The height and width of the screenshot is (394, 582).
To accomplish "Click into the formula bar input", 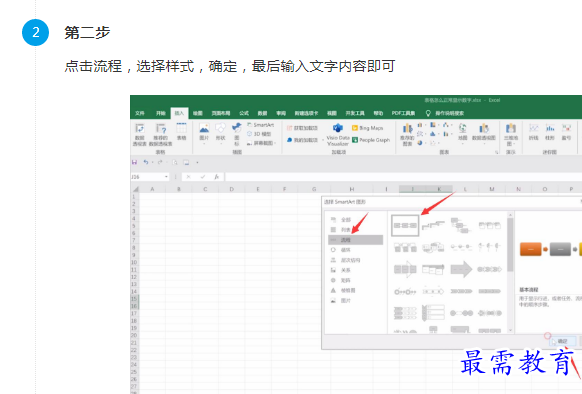I will pyautogui.click(x=403, y=177).
